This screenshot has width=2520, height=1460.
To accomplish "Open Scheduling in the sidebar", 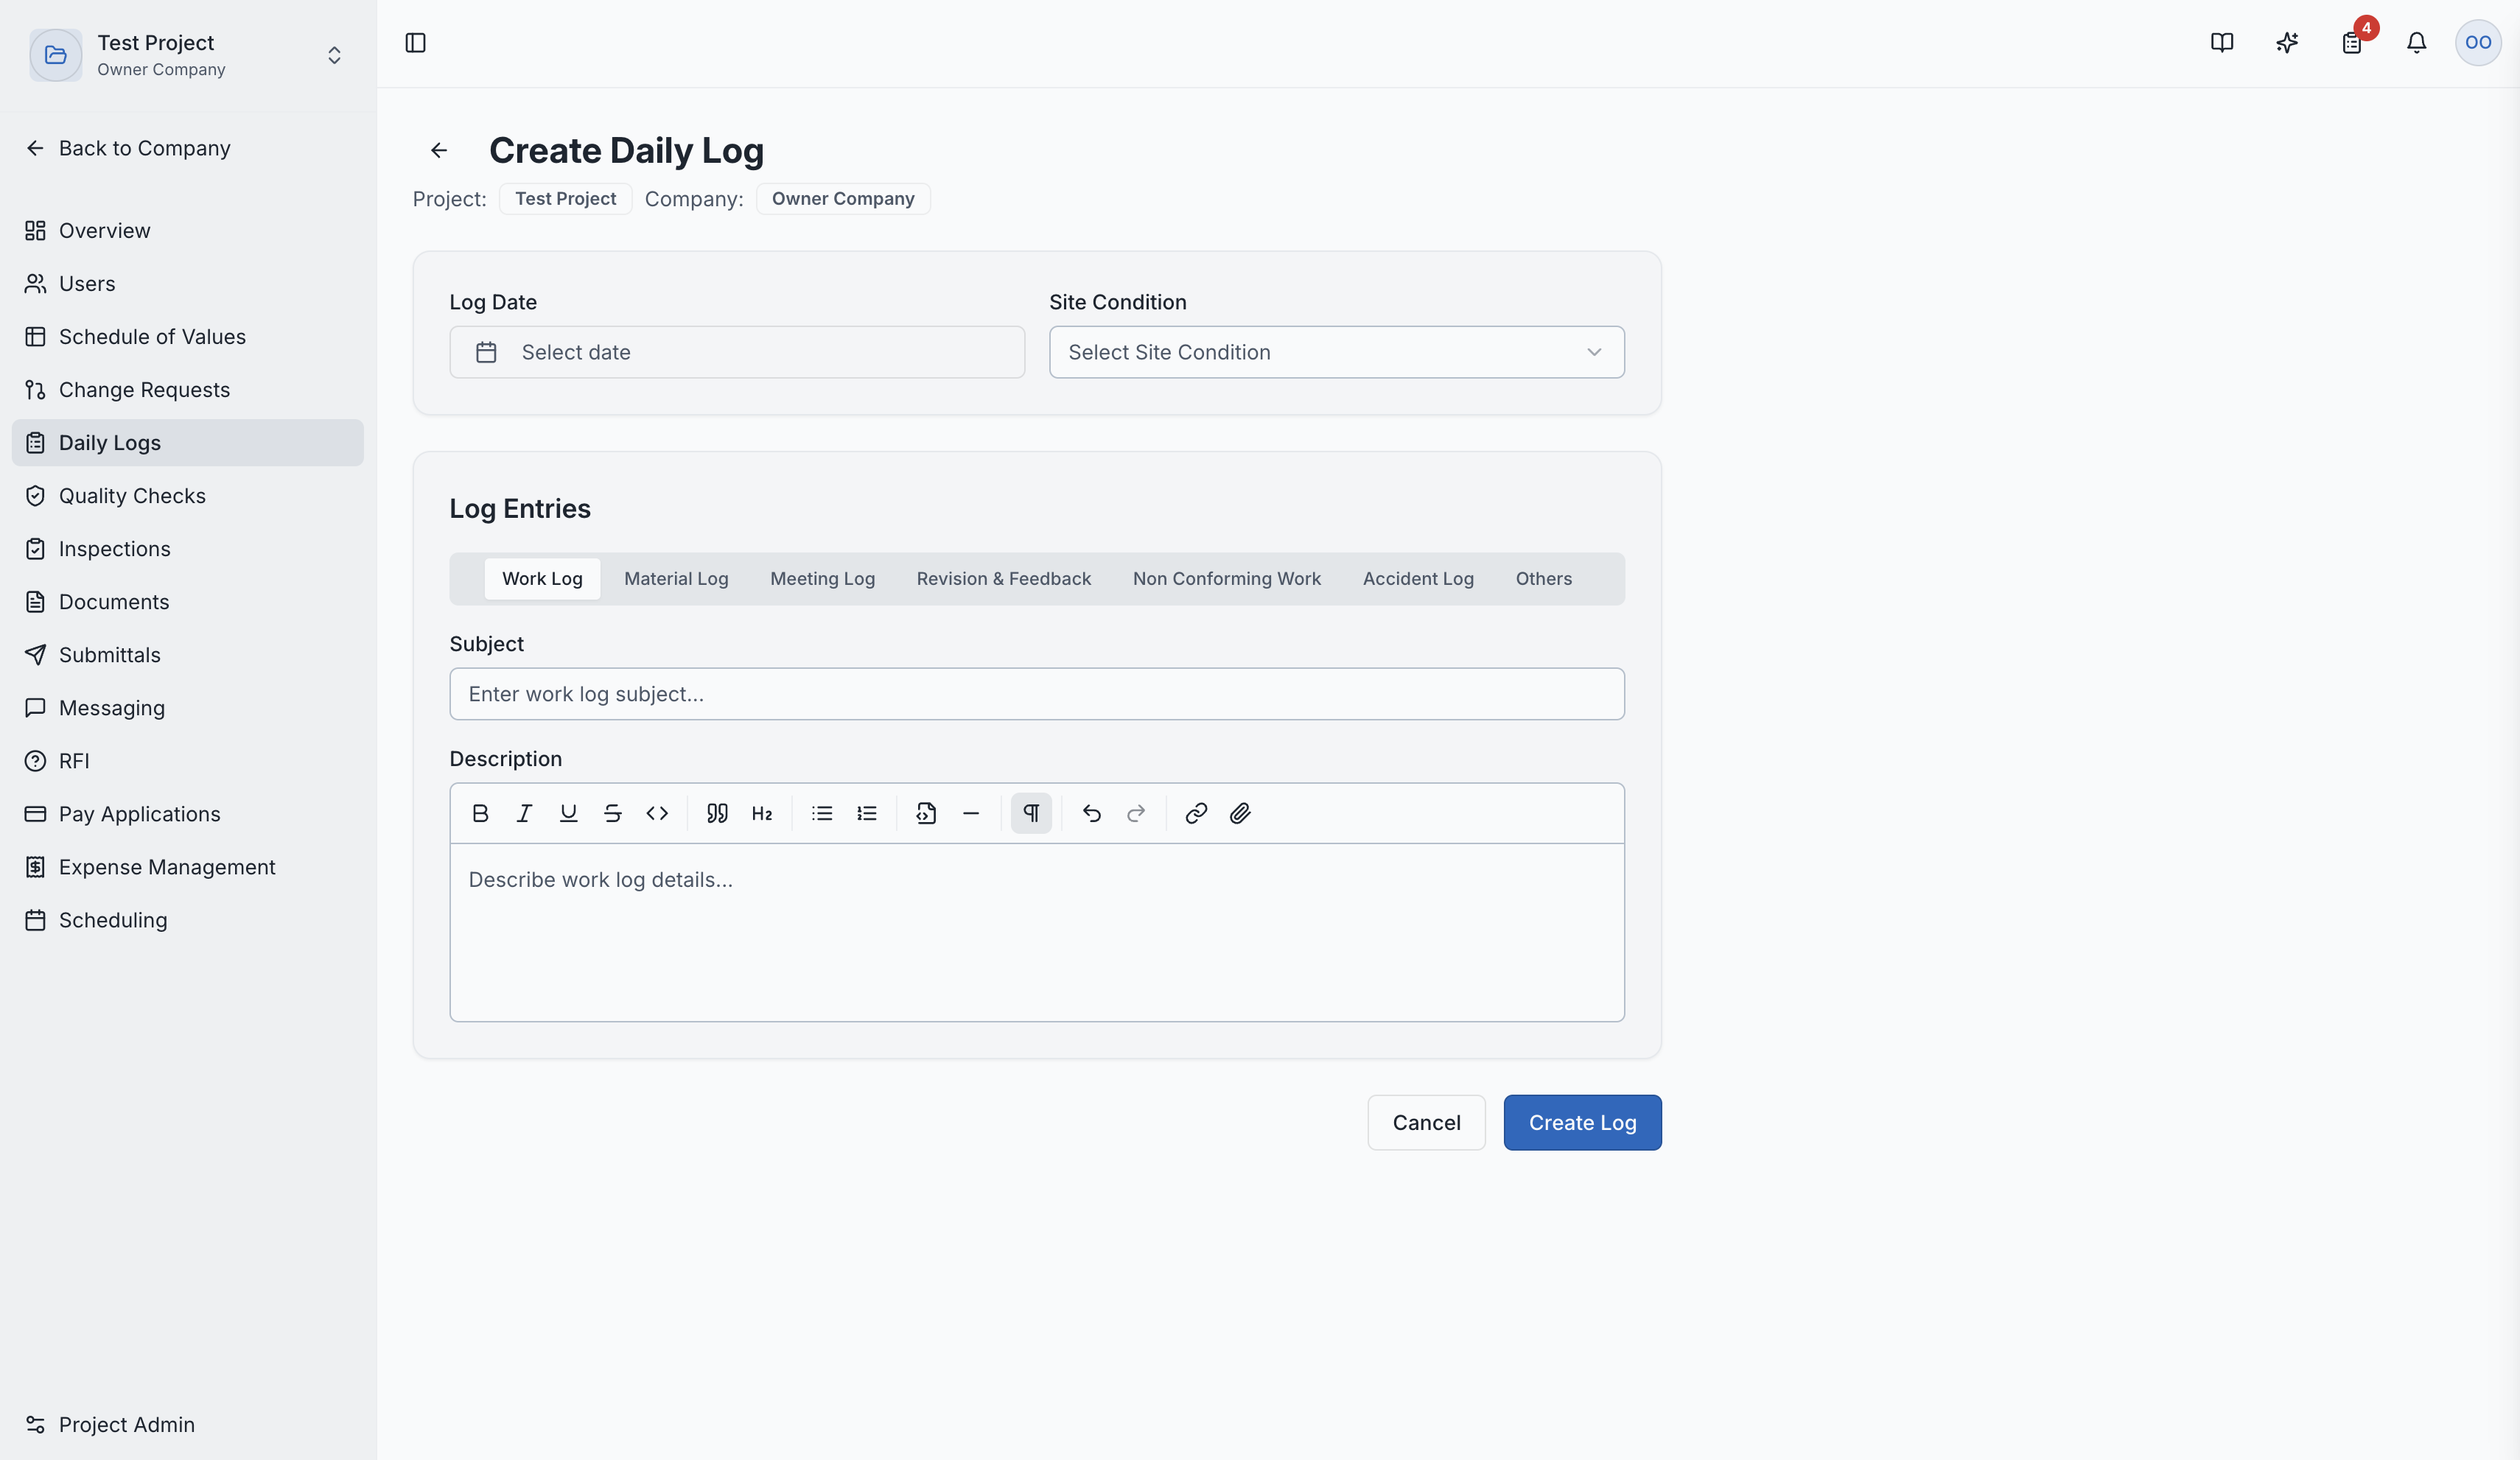I will click(x=187, y=920).
